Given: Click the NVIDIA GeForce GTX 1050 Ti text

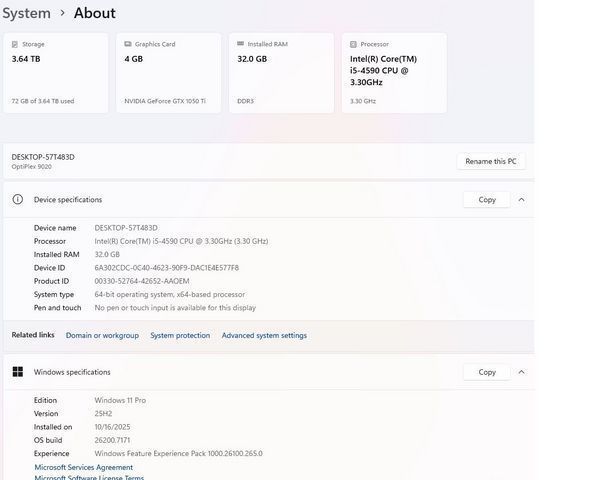Looking at the screenshot, I should click(x=165, y=101).
